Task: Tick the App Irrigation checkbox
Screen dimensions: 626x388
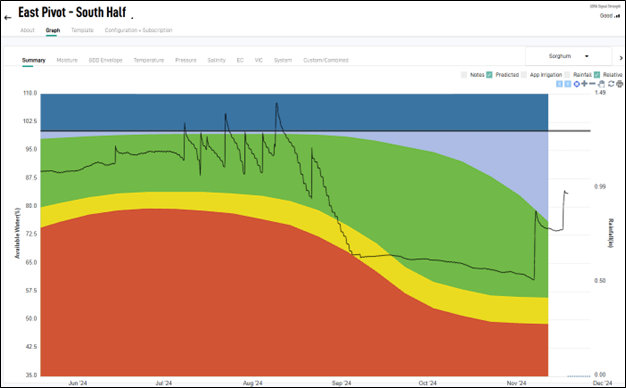Action: coord(524,75)
